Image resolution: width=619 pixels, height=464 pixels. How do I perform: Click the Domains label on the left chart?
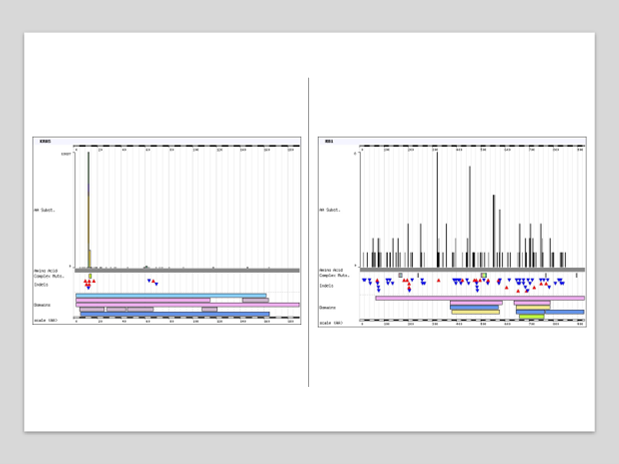pos(43,305)
